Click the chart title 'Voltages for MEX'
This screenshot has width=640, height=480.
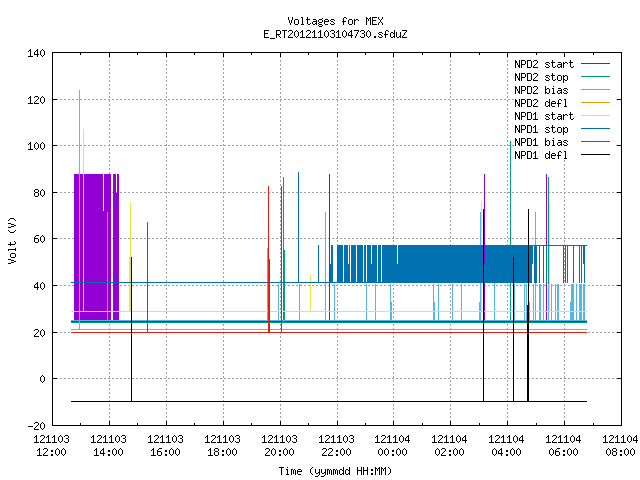point(335,21)
